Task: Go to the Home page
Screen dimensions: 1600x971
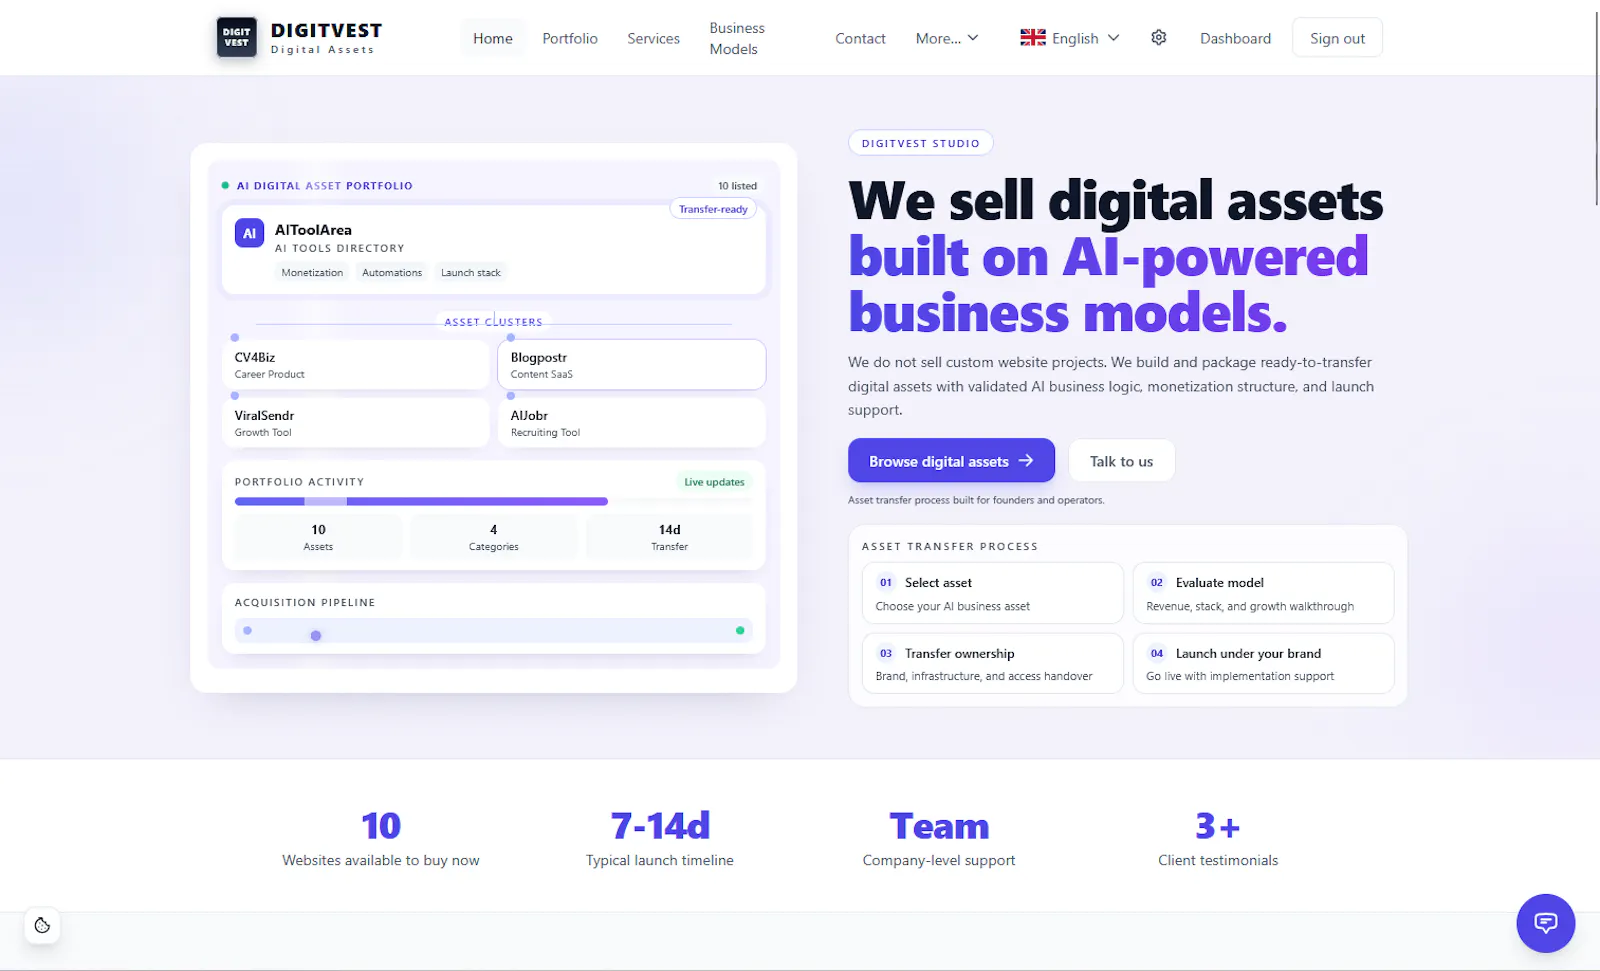Action: [x=493, y=38]
